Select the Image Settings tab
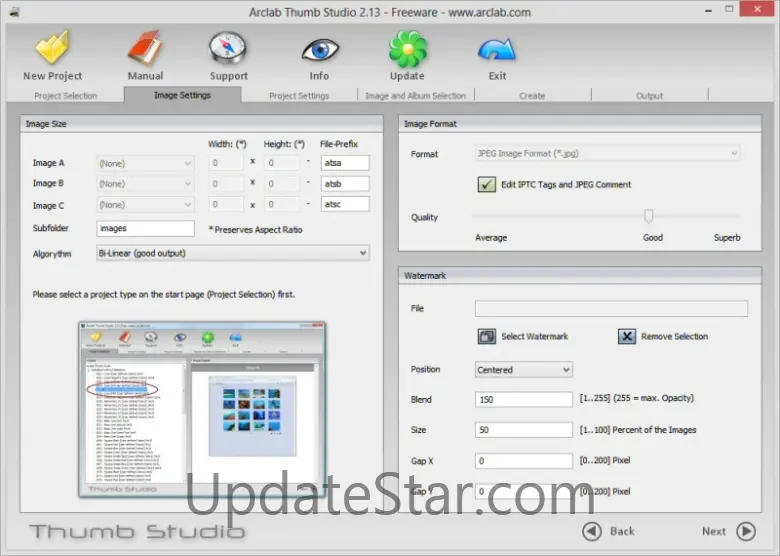The image size is (780, 556). click(183, 95)
